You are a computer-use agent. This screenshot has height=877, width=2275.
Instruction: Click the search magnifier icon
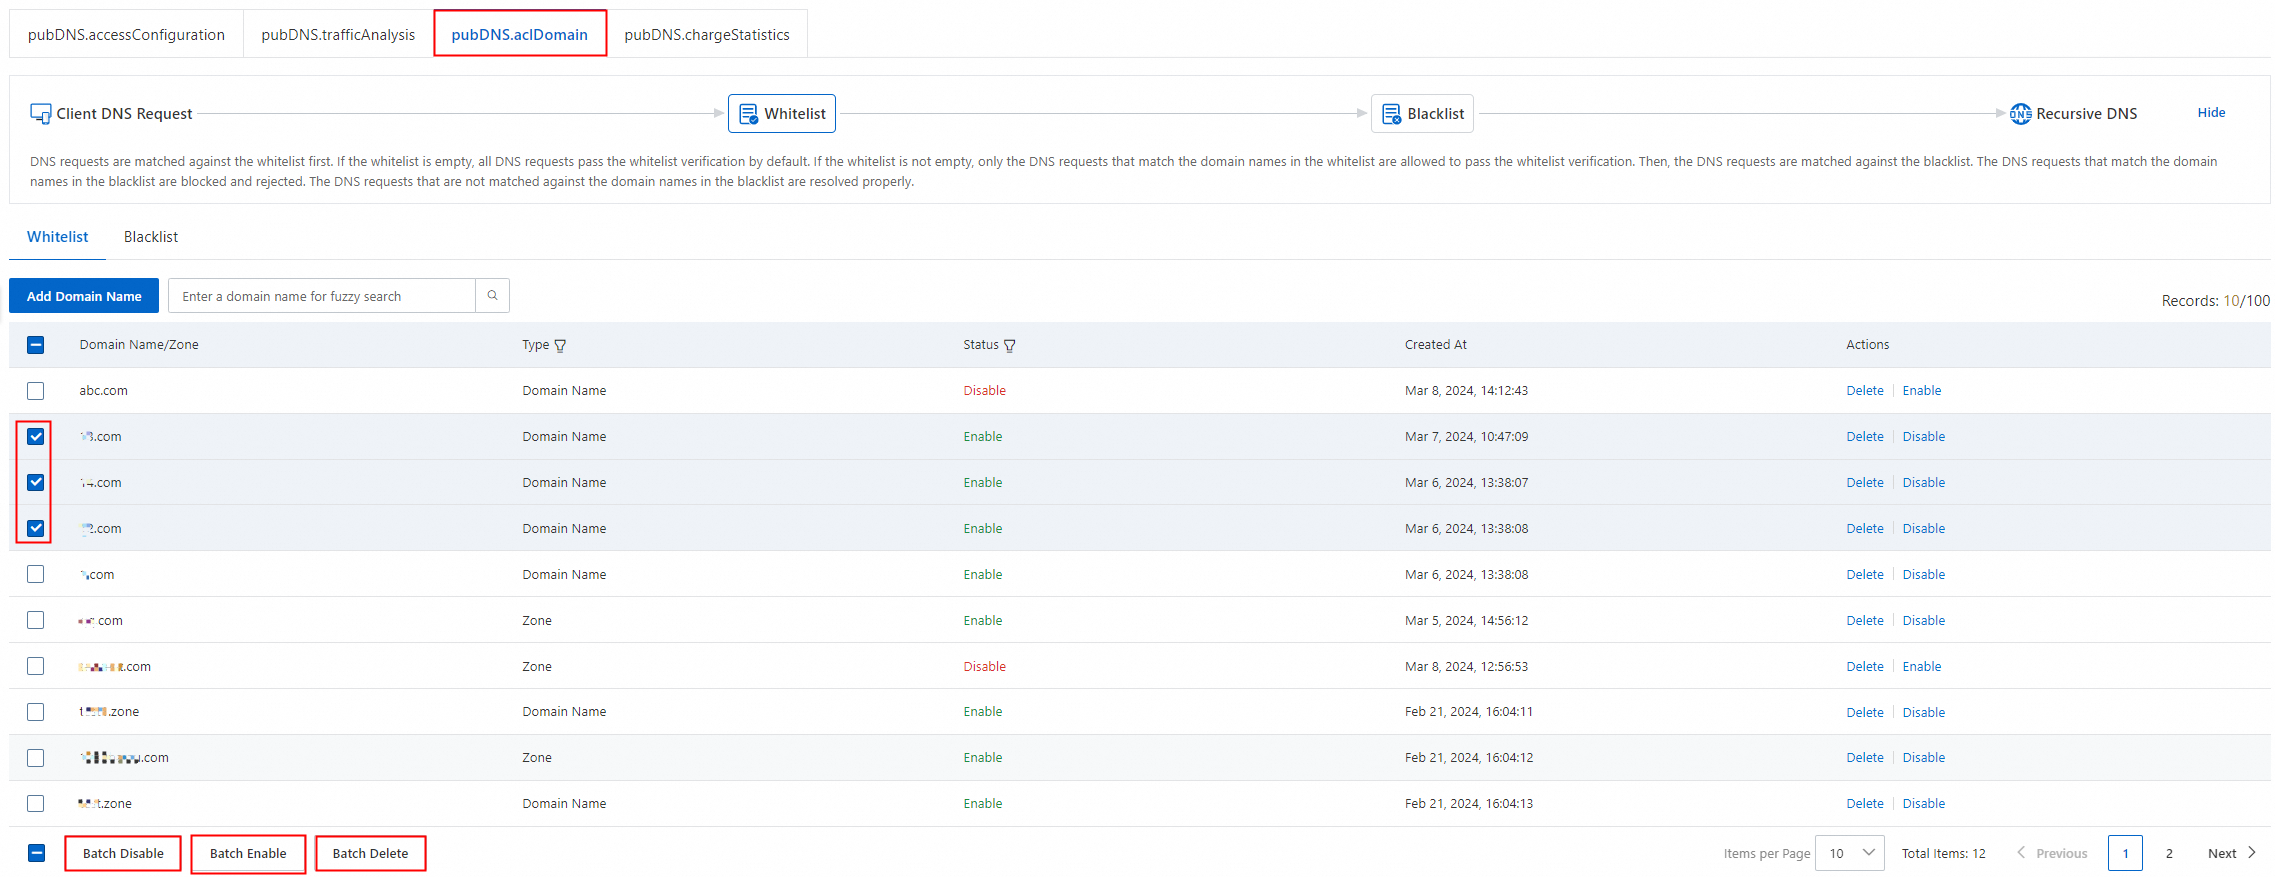pyautogui.click(x=492, y=296)
